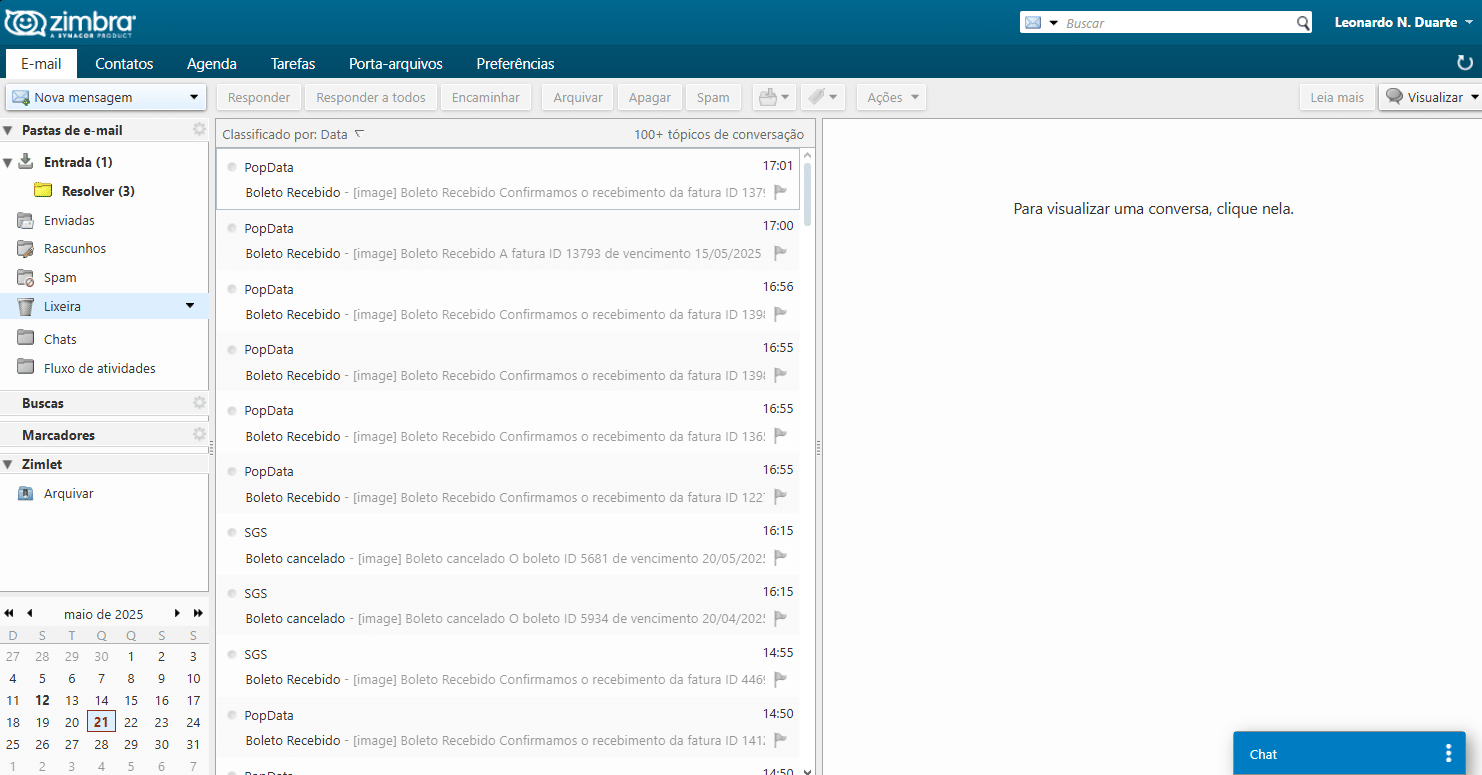The image size is (1482, 775).
Task: Click the search magnifier icon
Action: click(1302, 21)
